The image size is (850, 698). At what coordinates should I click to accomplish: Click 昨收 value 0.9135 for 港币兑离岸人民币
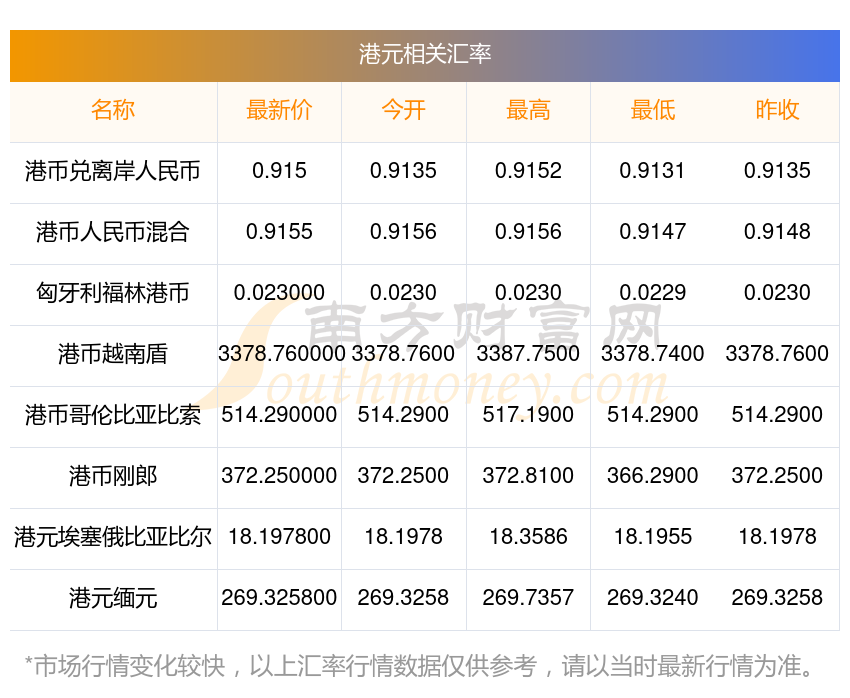coord(777,171)
